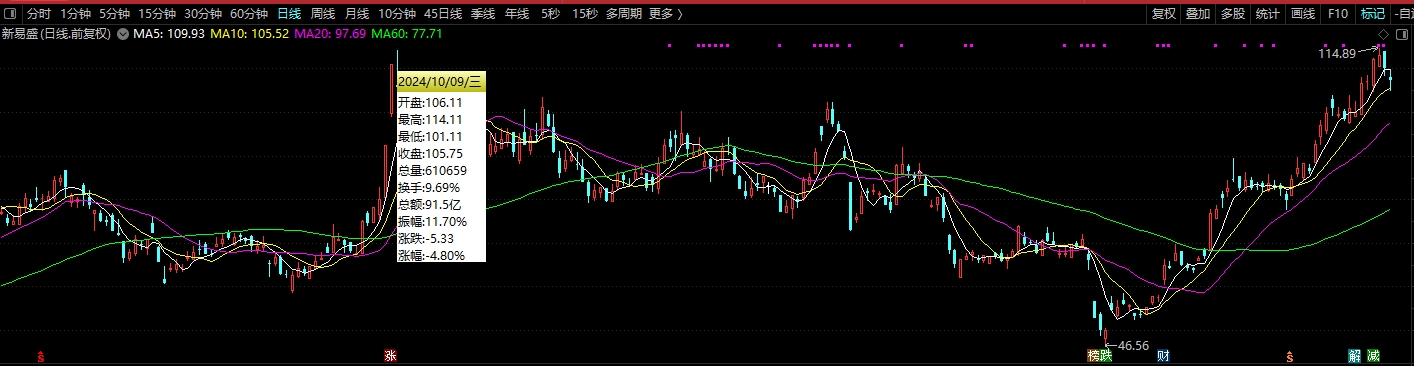
Task: Open F10 company information
Action: pyautogui.click(x=1337, y=14)
